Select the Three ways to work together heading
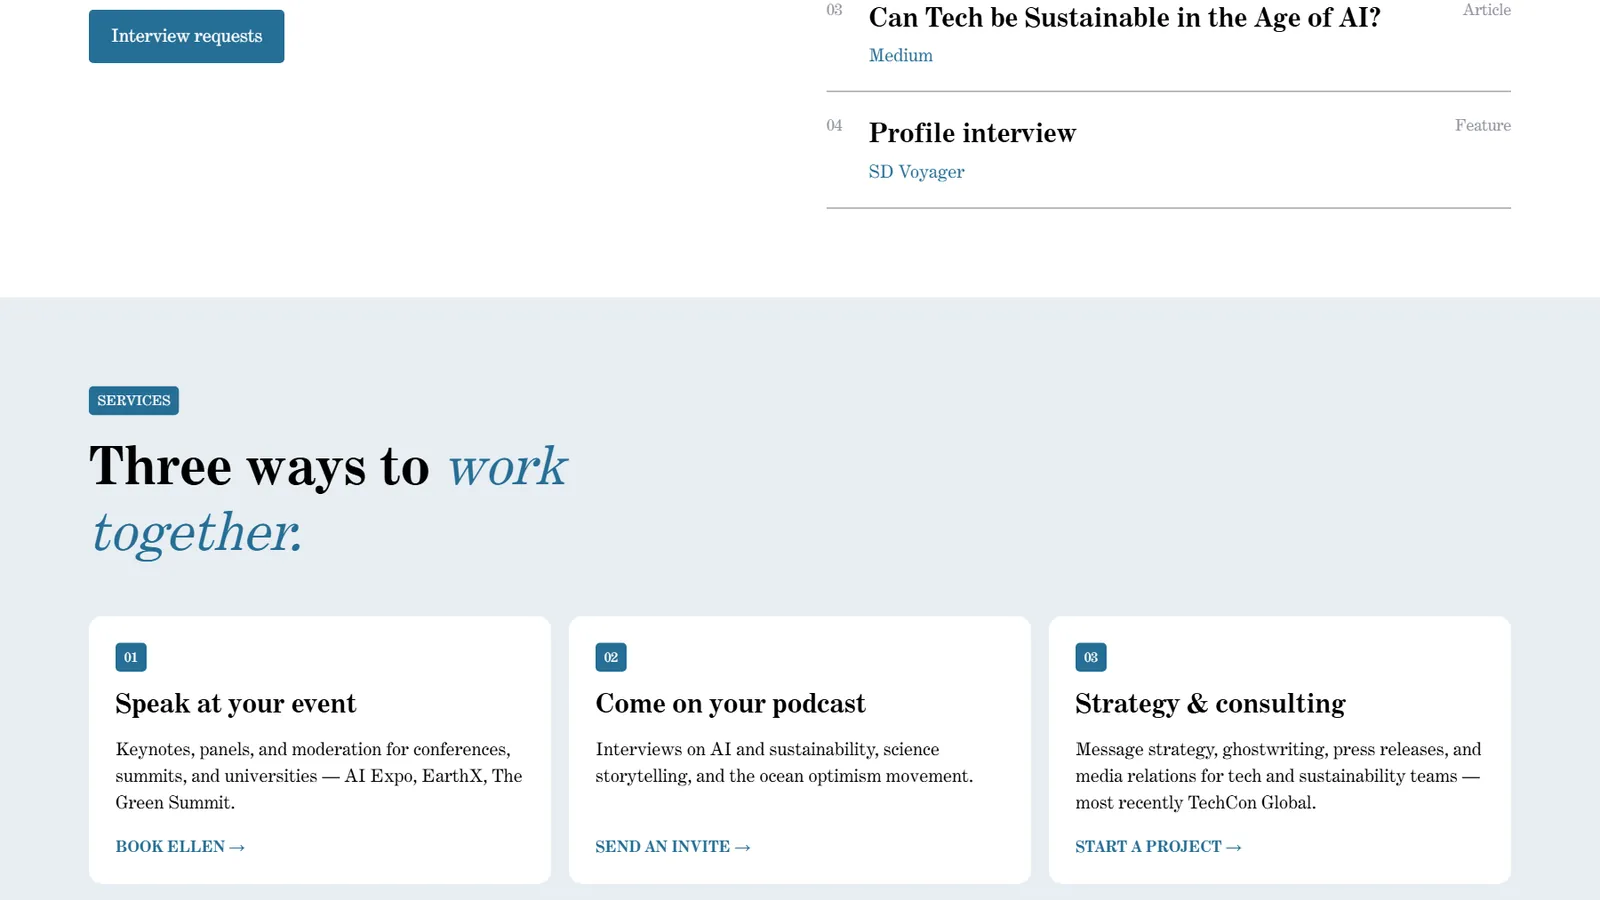The height and width of the screenshot is (900, 1600). coord(329,499)
